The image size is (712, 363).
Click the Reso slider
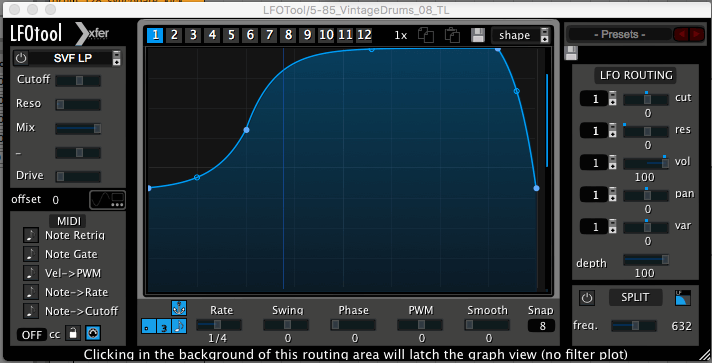click(78, 105)
